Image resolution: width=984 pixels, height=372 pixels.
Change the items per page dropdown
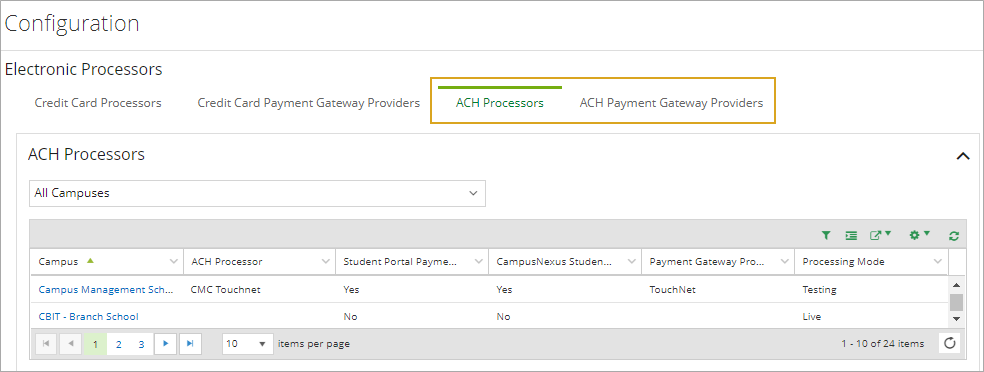pyautogui.click(x=247, y=344)
